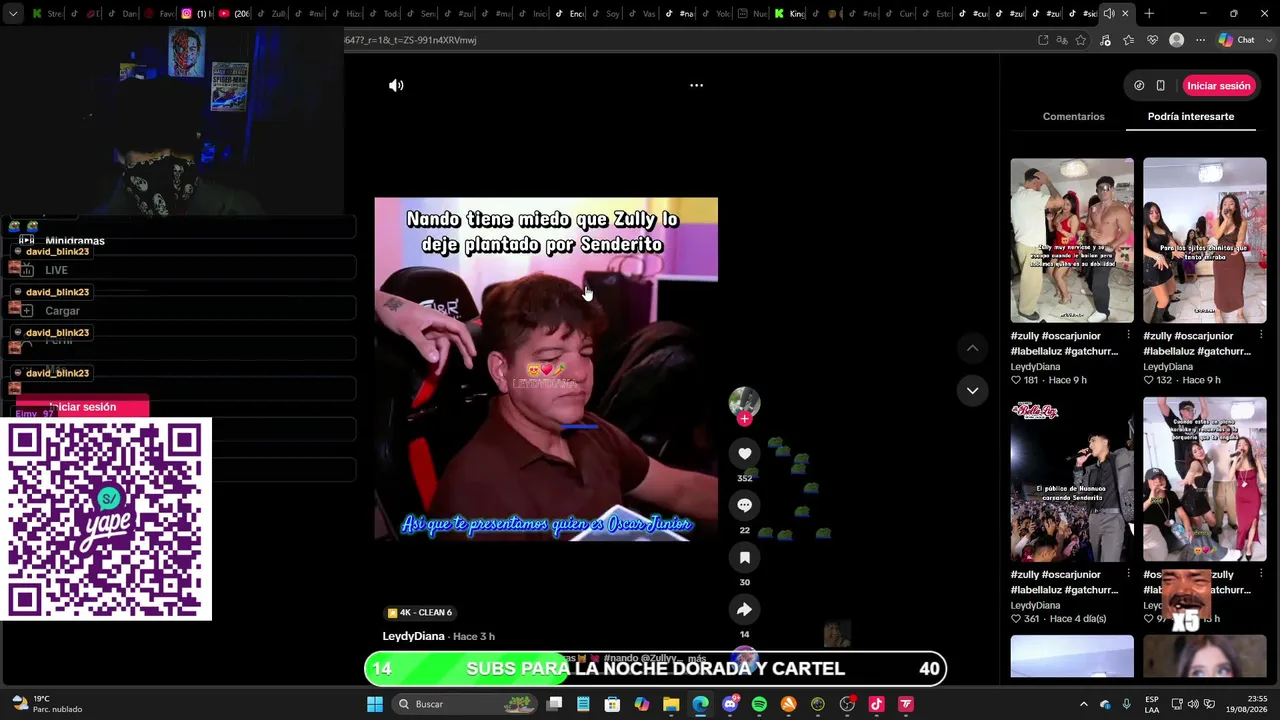Show hidden system tray icons

click(x=1083, y=704)
